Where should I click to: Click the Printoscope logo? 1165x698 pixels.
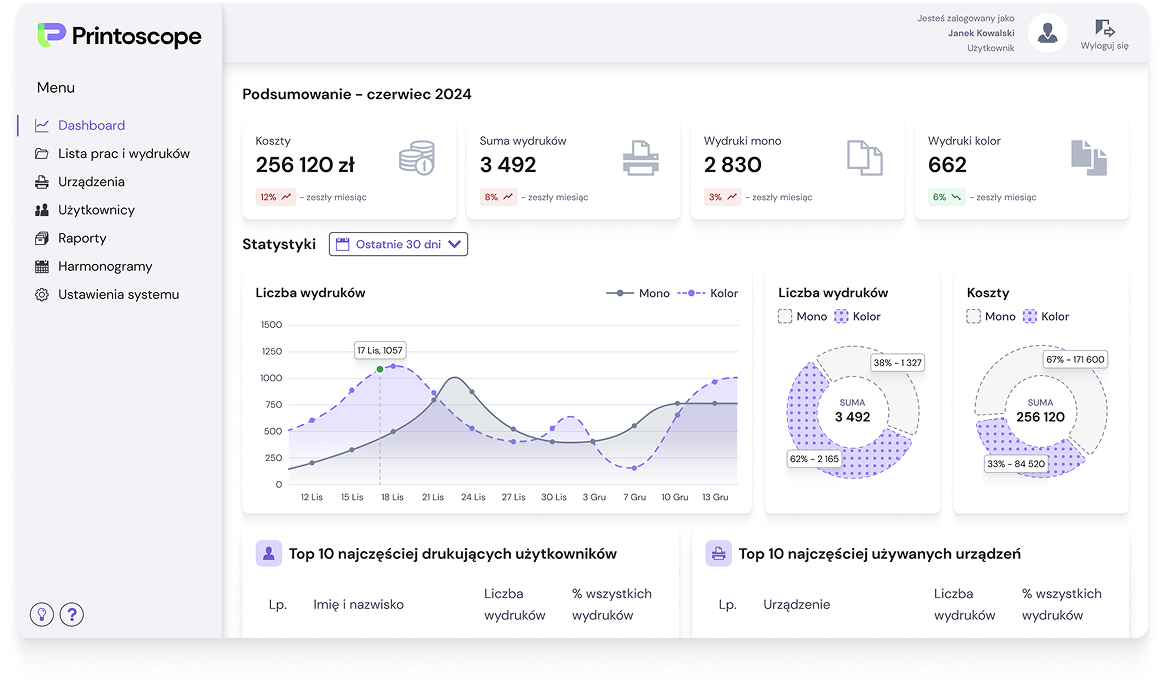tap(119, 36)
